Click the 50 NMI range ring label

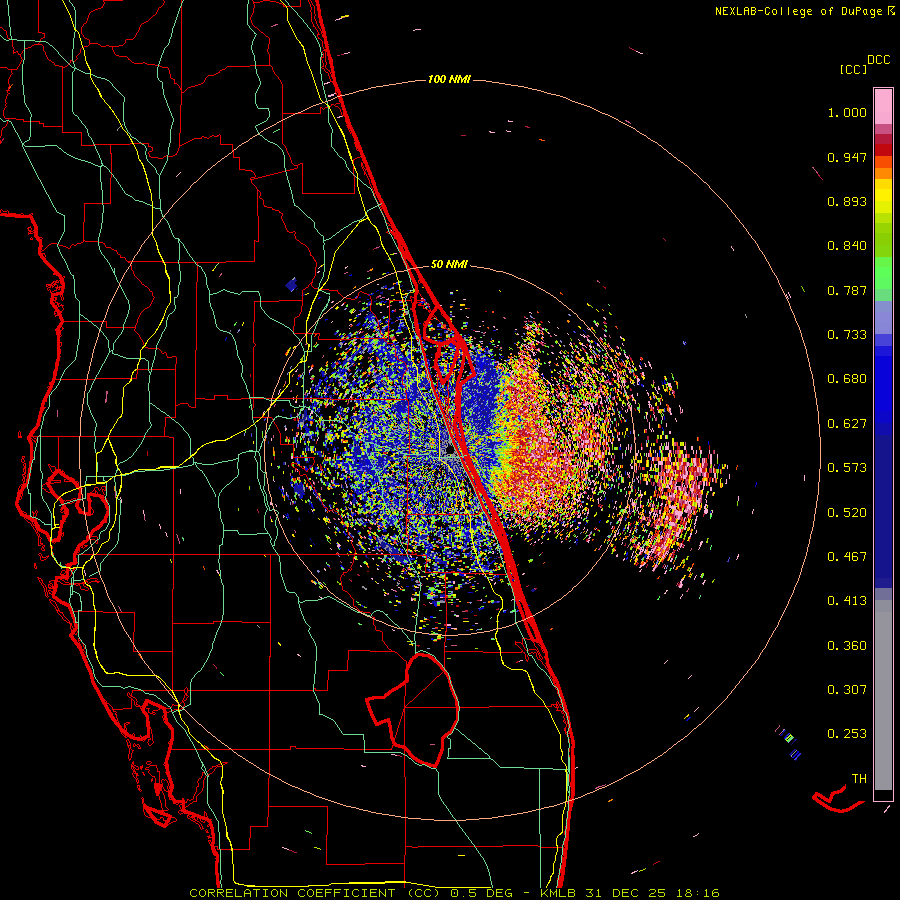(449, 264)
